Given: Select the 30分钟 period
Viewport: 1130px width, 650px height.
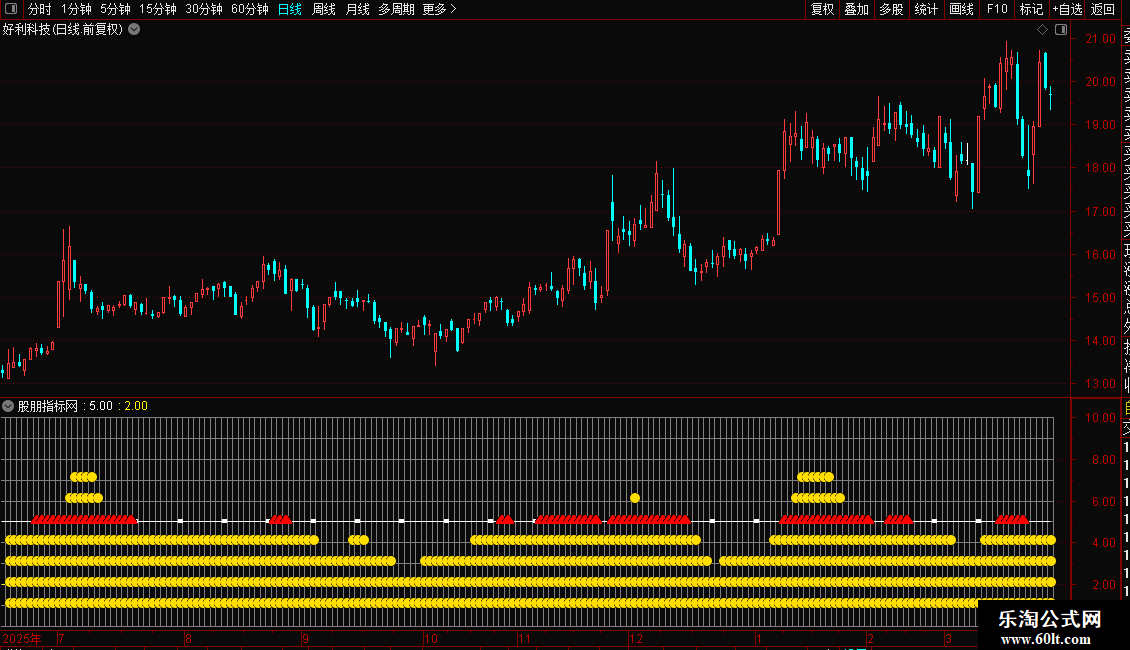Looking at the screenshot, I should (204, 9).
